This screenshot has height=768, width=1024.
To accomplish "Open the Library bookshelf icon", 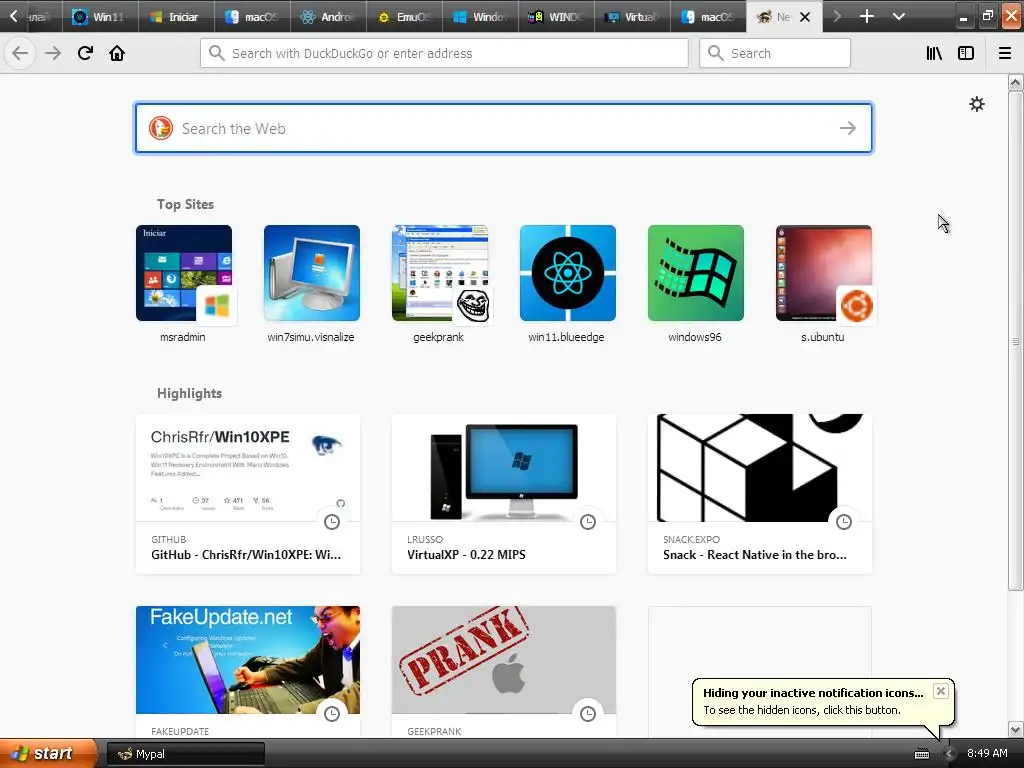I will [934, 53].
